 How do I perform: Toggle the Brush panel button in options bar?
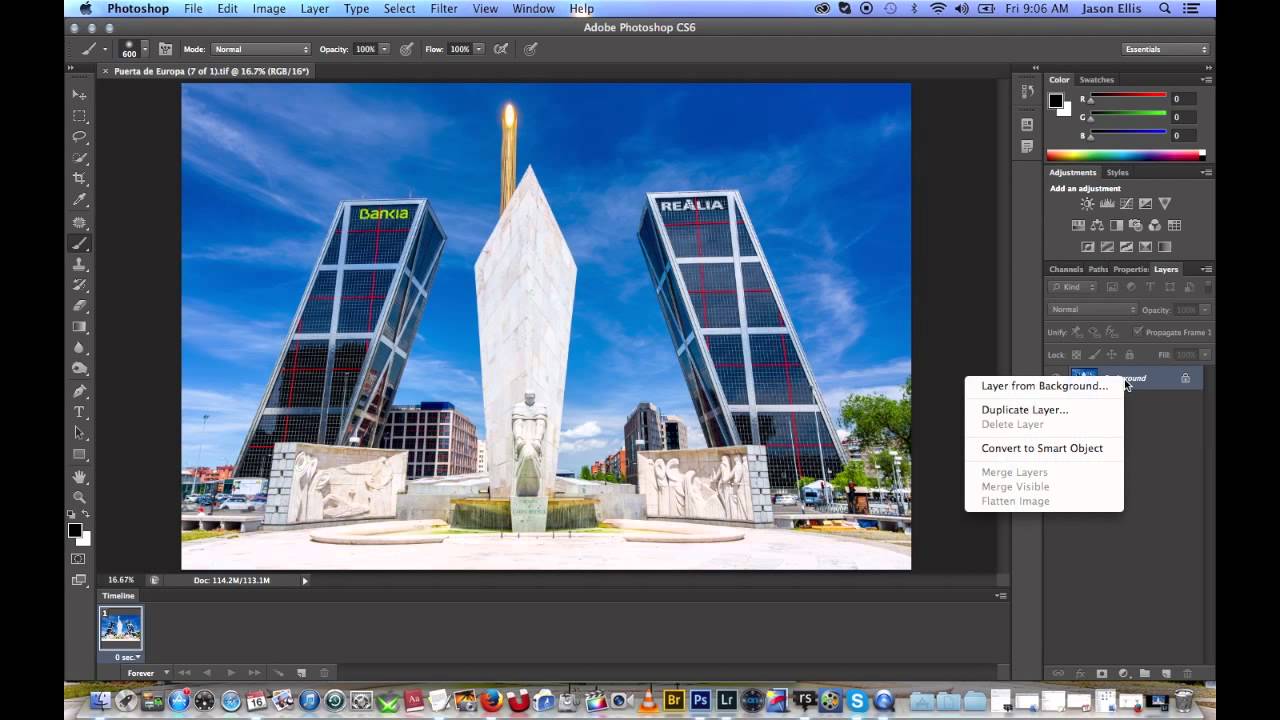point(165,49)
